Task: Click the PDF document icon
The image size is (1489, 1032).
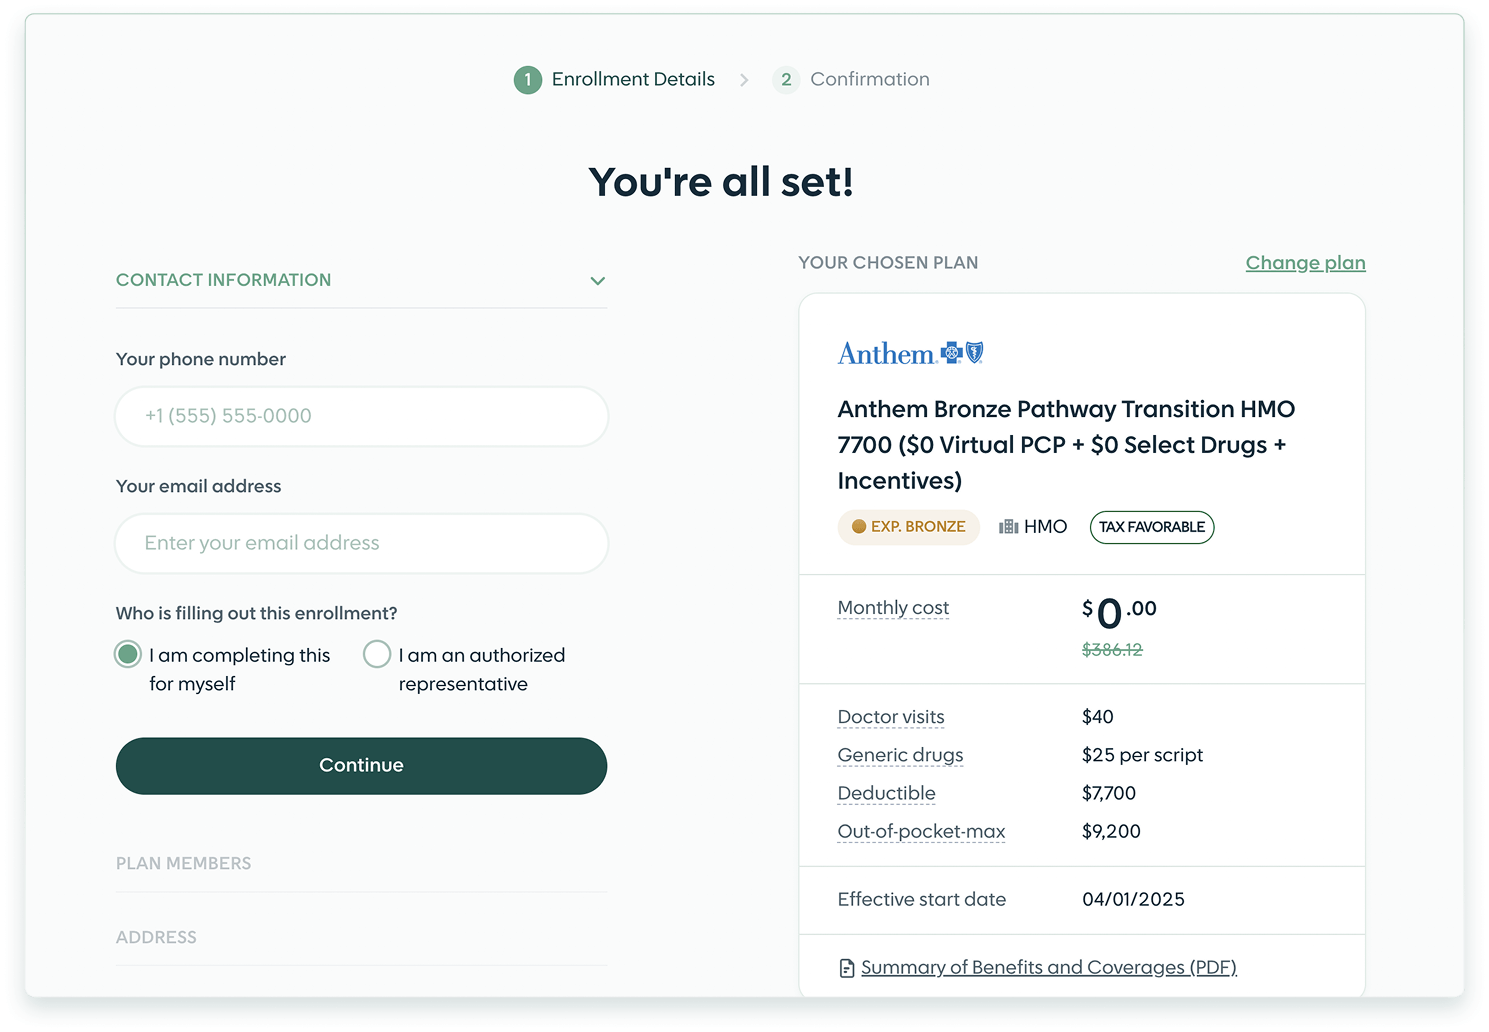Action: [847, 968]
